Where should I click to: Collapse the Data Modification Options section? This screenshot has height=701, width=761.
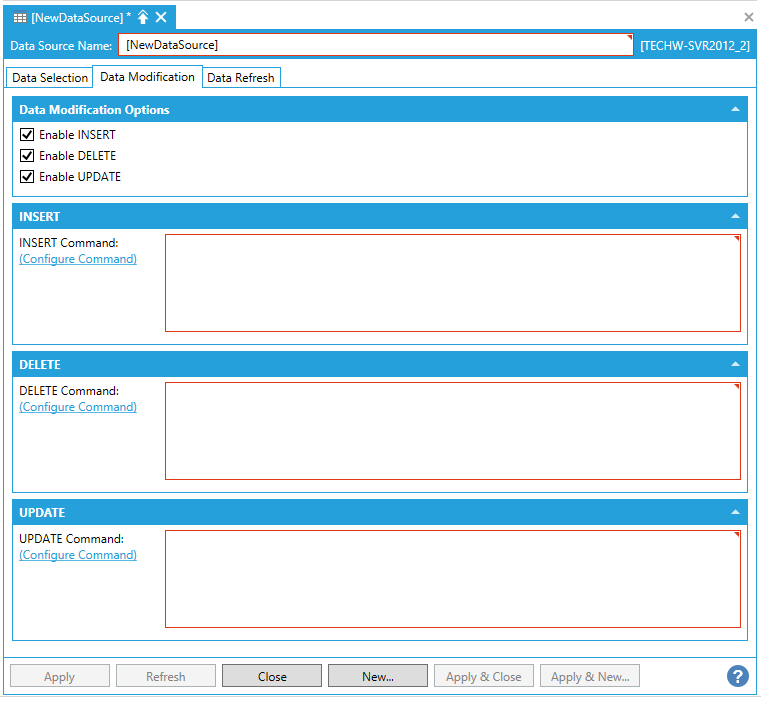pos(735,109)
